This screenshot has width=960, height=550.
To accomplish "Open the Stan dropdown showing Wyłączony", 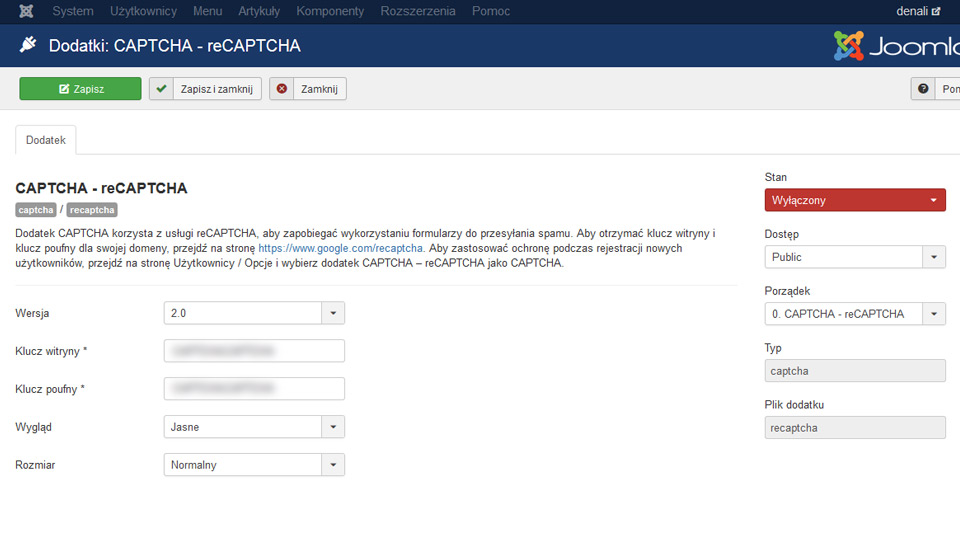I will [855, 200].
